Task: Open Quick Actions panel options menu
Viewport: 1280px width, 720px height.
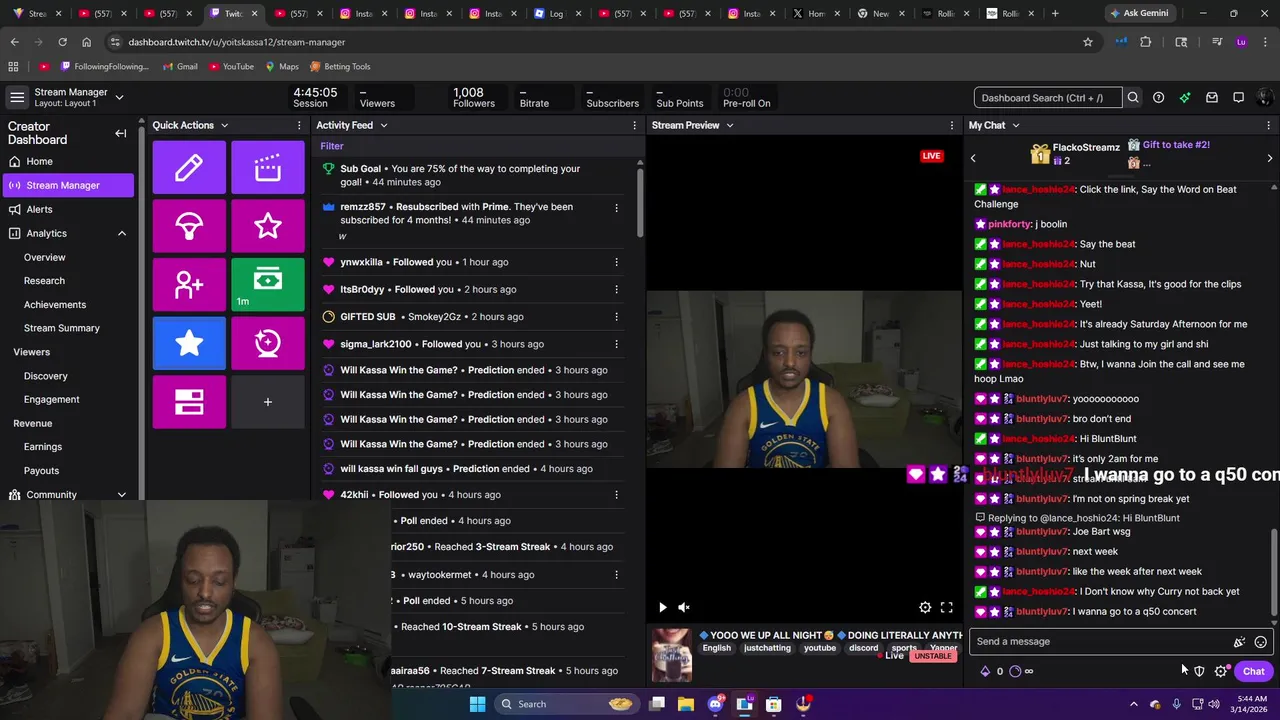Action: coord(299,125)
